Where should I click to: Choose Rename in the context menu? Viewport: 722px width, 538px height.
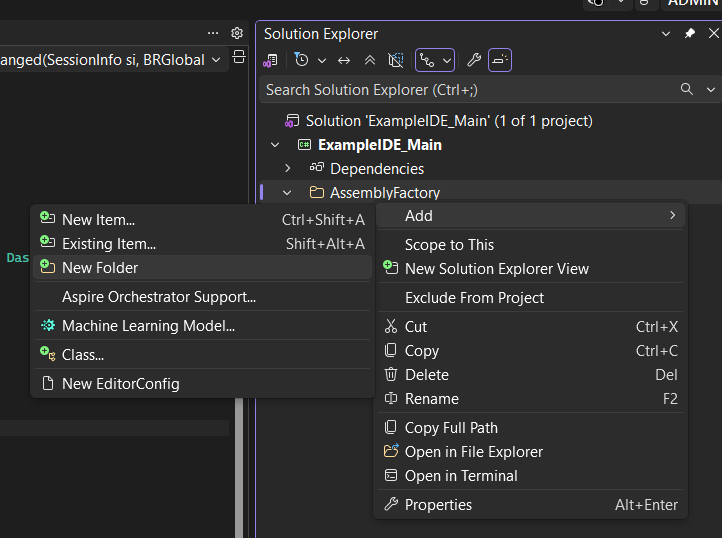530,398
